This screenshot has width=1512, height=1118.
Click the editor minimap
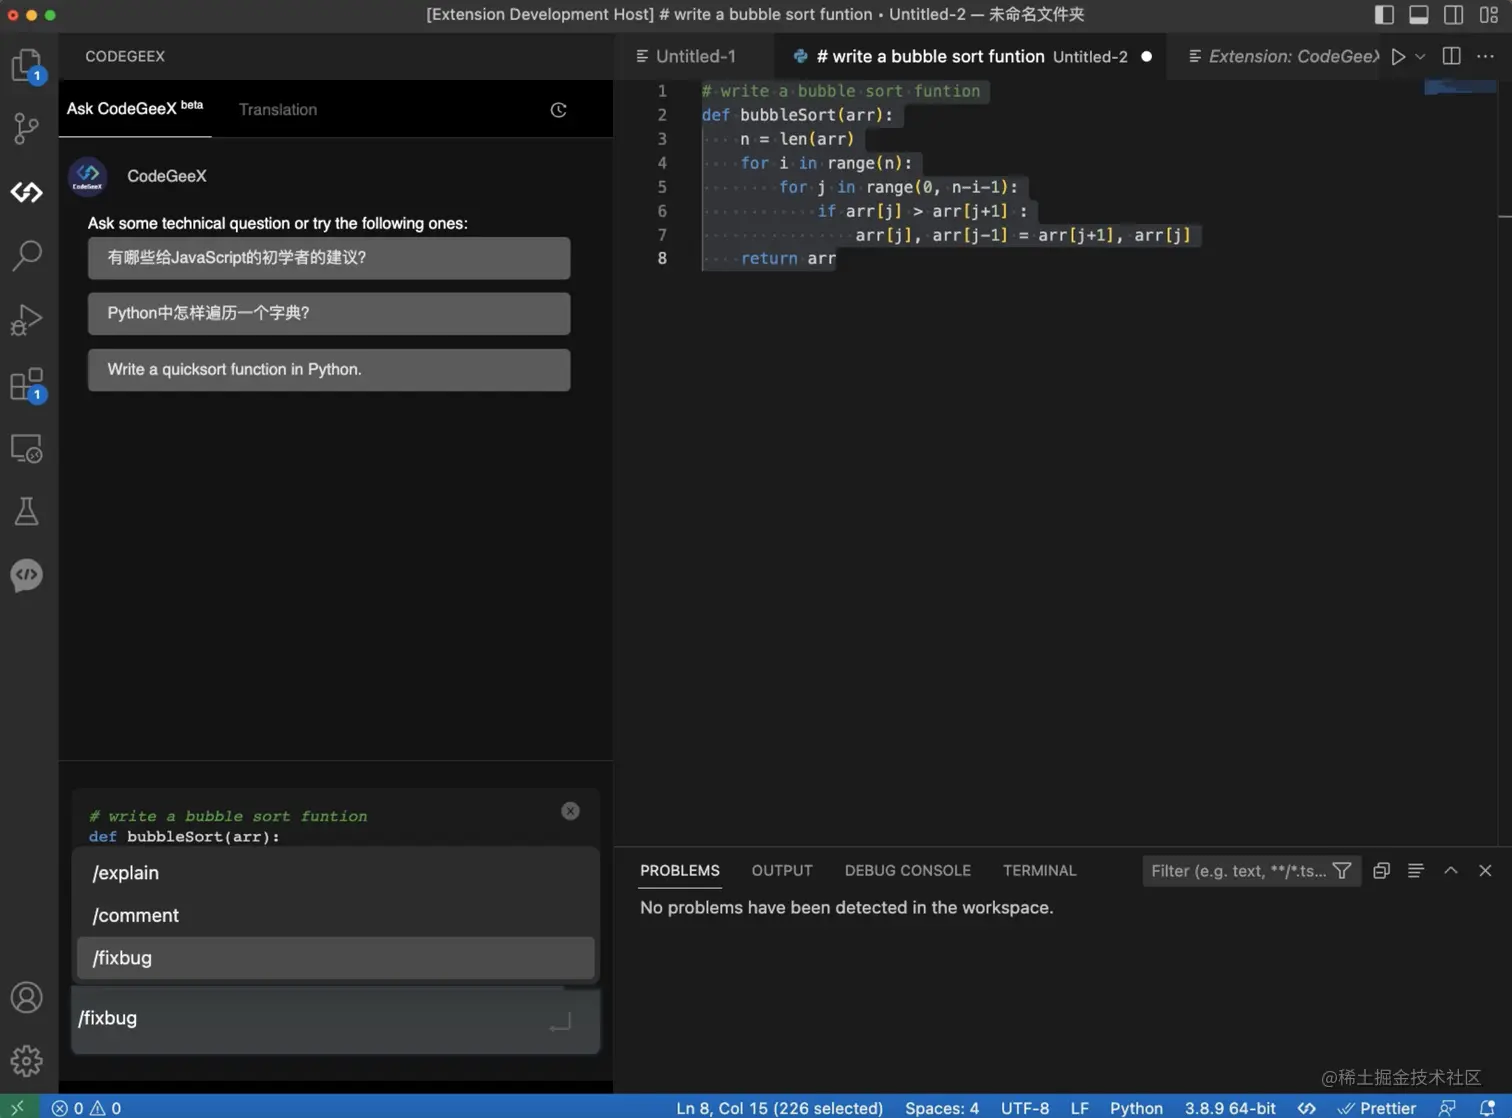click(1460, 88)
